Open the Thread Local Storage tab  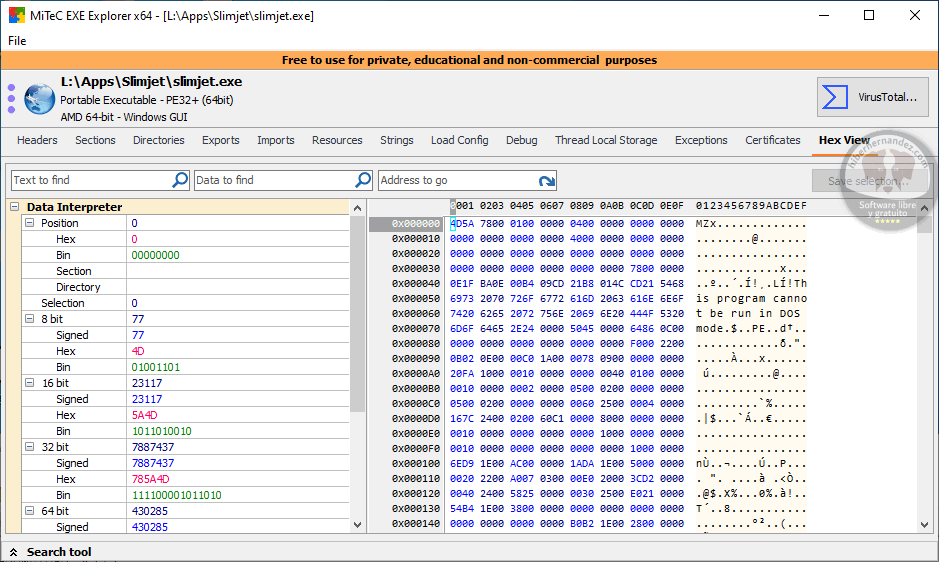(x=606, y=140)
